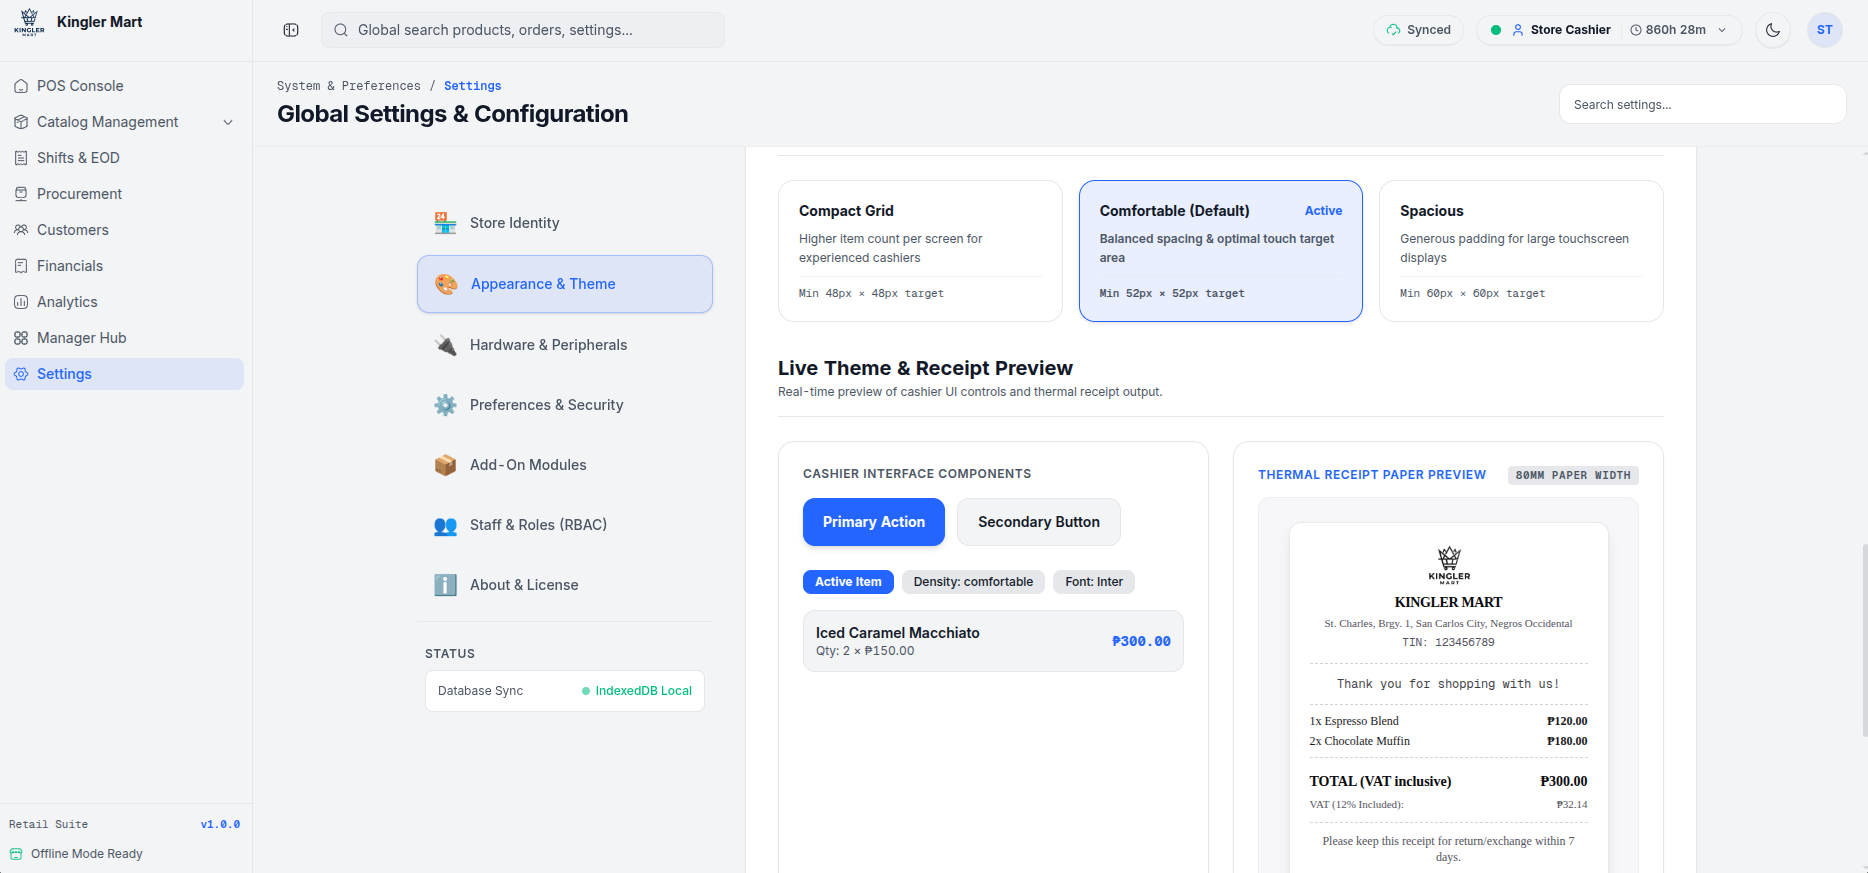The height and width of the screenshot is (873, 1868).
Task: Click the POS Console sidebar icon
Action: click(21, 86)
